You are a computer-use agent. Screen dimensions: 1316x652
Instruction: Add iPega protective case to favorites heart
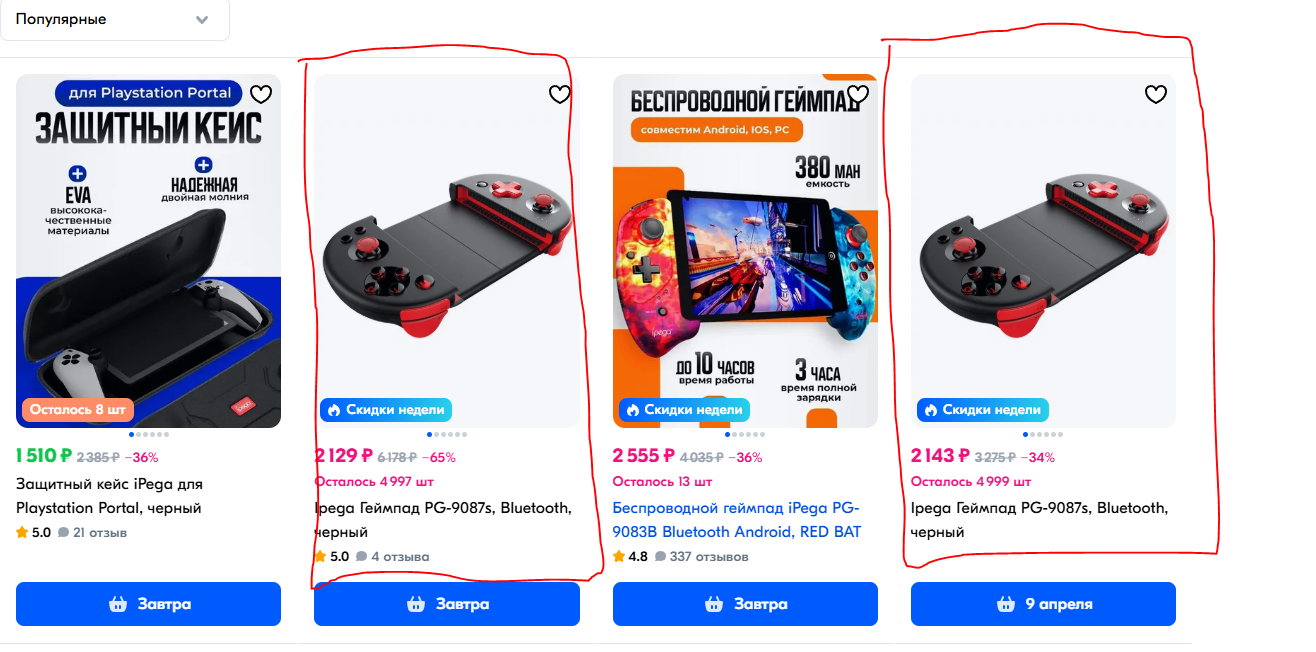tap(261, 95)
